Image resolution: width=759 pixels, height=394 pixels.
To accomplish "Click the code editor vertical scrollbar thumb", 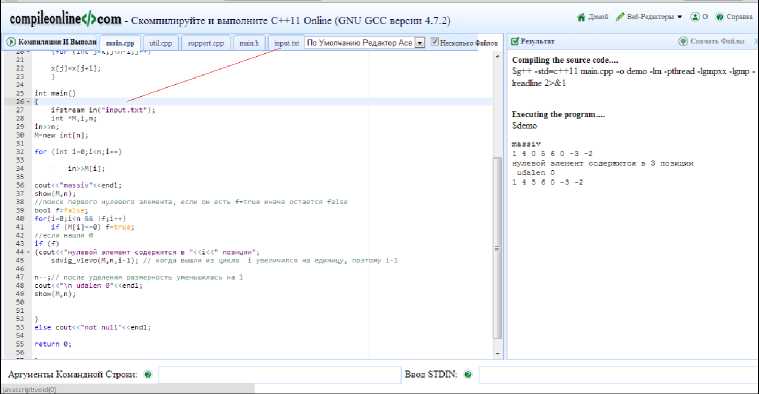I will tap(497, 248).
